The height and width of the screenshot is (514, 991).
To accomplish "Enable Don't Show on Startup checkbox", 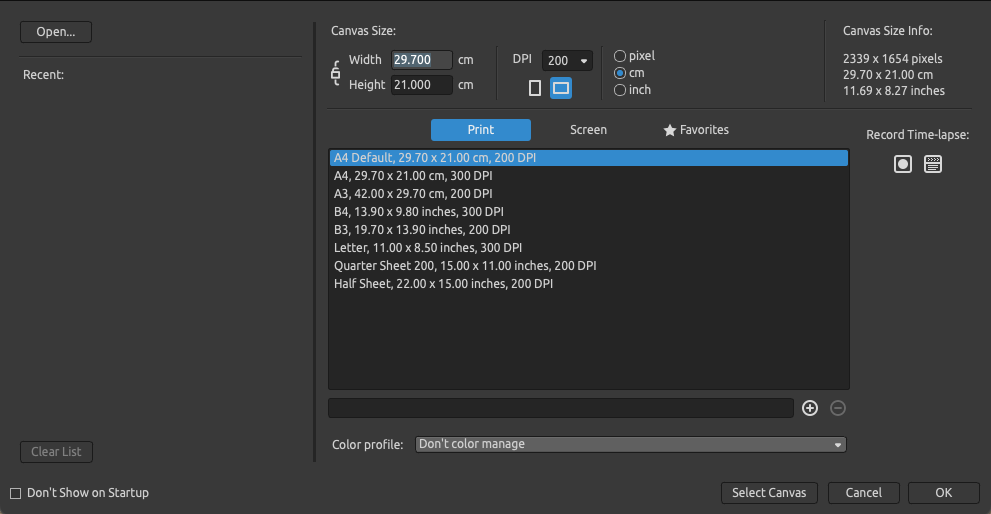I will (16, 493).
